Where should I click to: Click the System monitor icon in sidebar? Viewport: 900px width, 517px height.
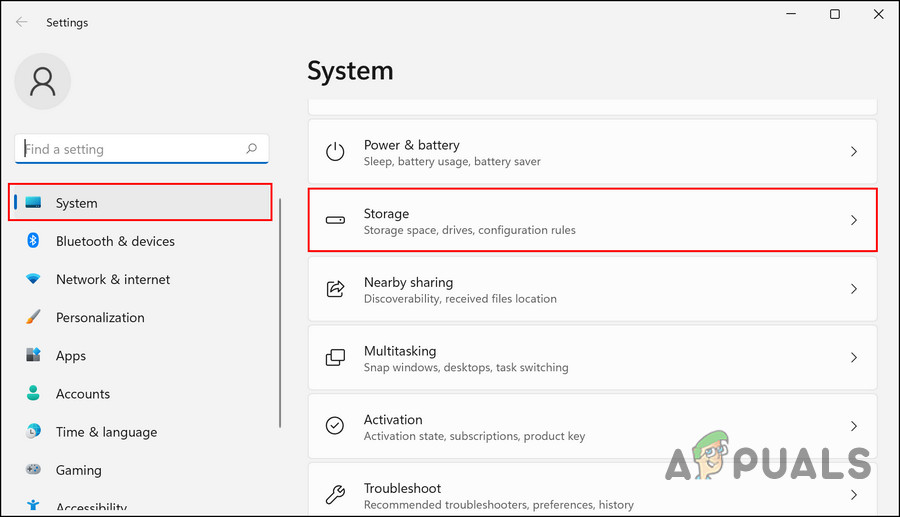[x=33, y=203]
